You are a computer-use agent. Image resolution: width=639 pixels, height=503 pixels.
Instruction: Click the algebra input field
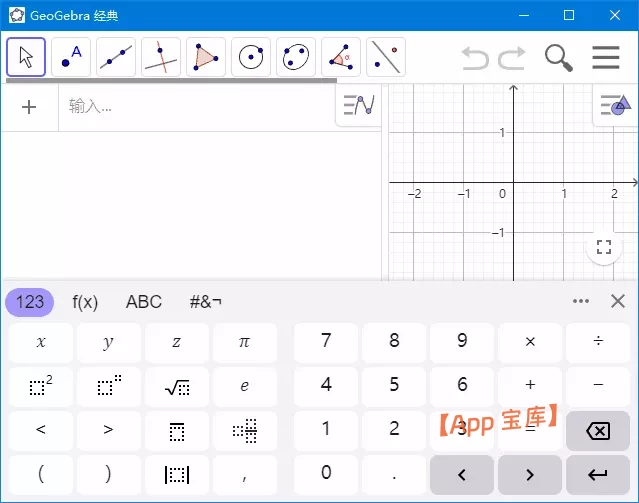coord(195,107)
